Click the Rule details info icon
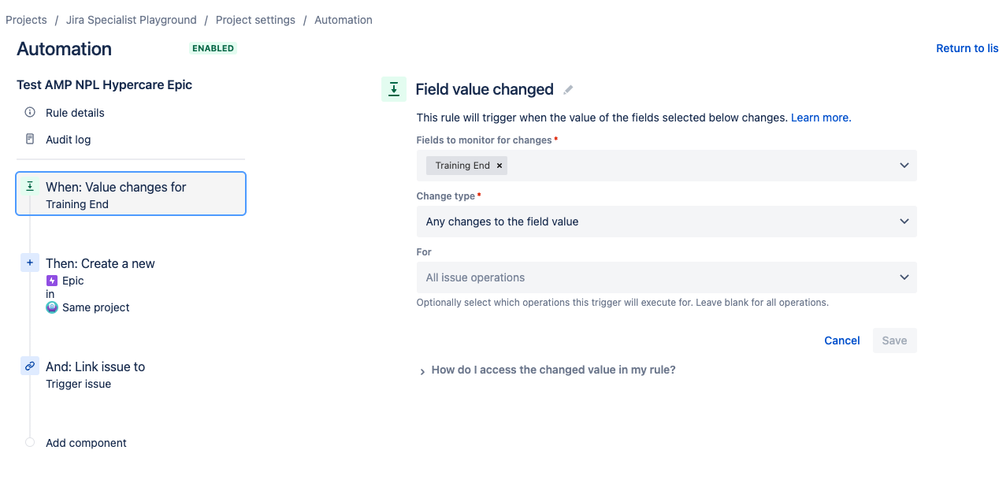The height and width of the screenshot is (484, 999). coord(30,113)
